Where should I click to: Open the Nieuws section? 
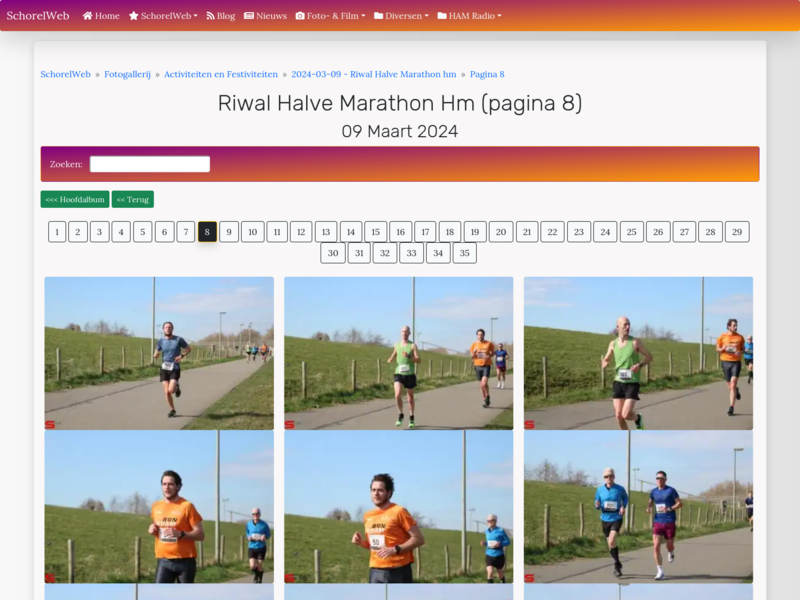[265, 16]
